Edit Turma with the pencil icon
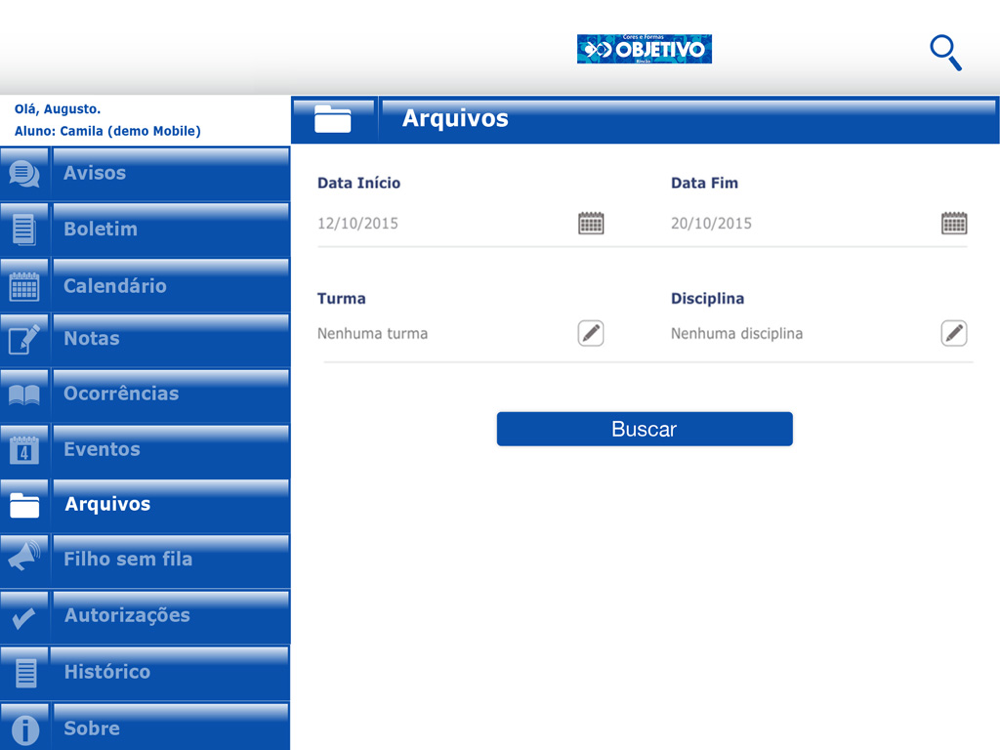 (x=591, y=334)
